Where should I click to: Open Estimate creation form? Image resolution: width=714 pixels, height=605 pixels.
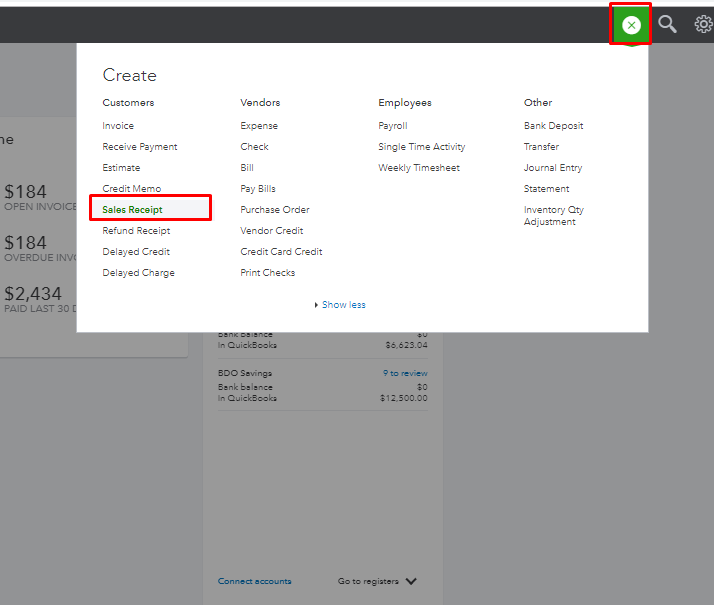coord(121,168)
